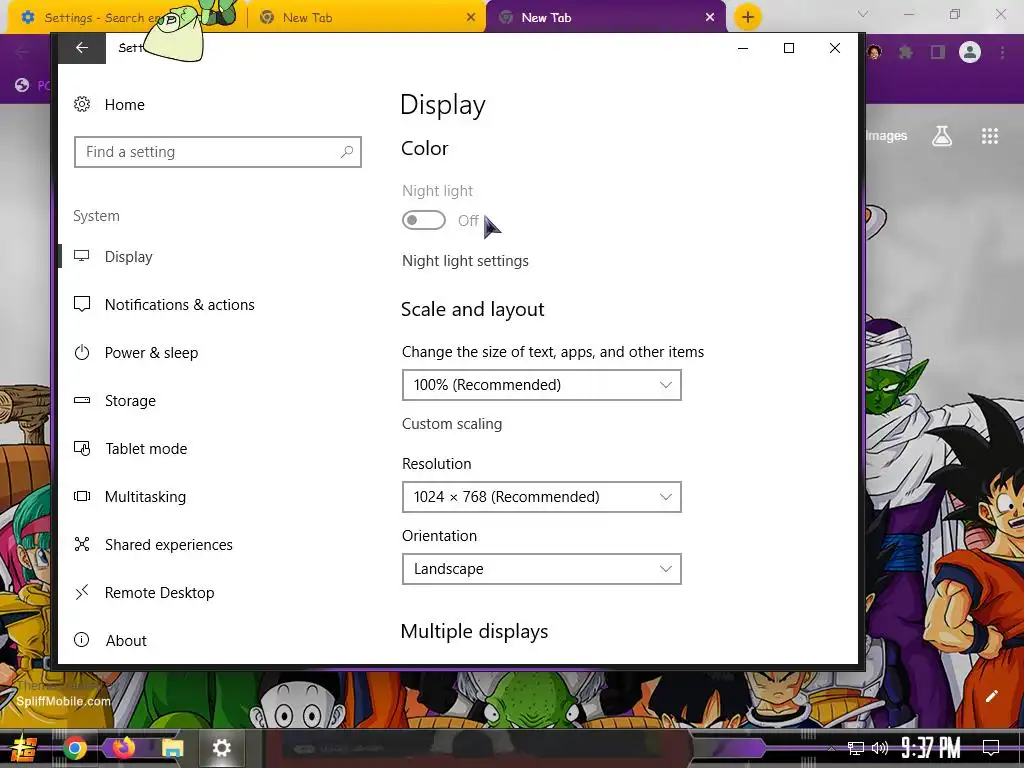Select the Power & sleep icon
The width and height of the screenshot is (1024, 768).
pos(82,353)
